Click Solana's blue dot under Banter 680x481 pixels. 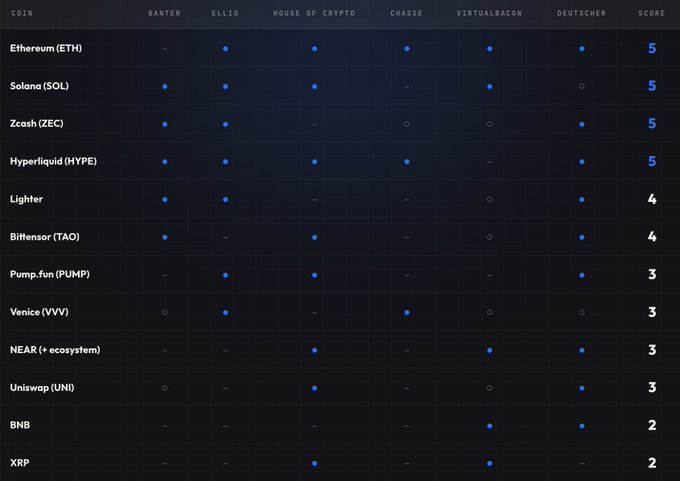tap(165, 86)
